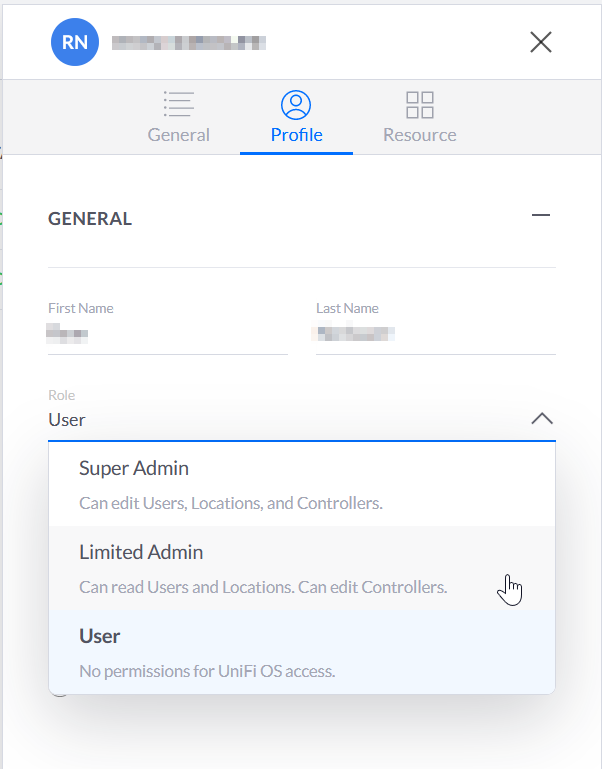Focus the Last Name input field
Viewport: 602px width, 769px height.
(x=436, y=334)
